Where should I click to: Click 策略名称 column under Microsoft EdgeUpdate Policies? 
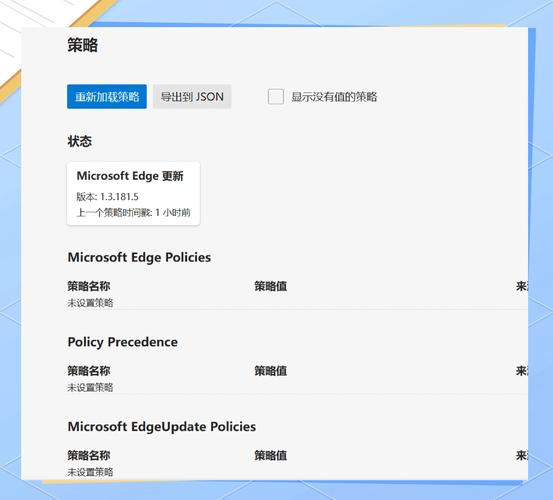(89, 455)
